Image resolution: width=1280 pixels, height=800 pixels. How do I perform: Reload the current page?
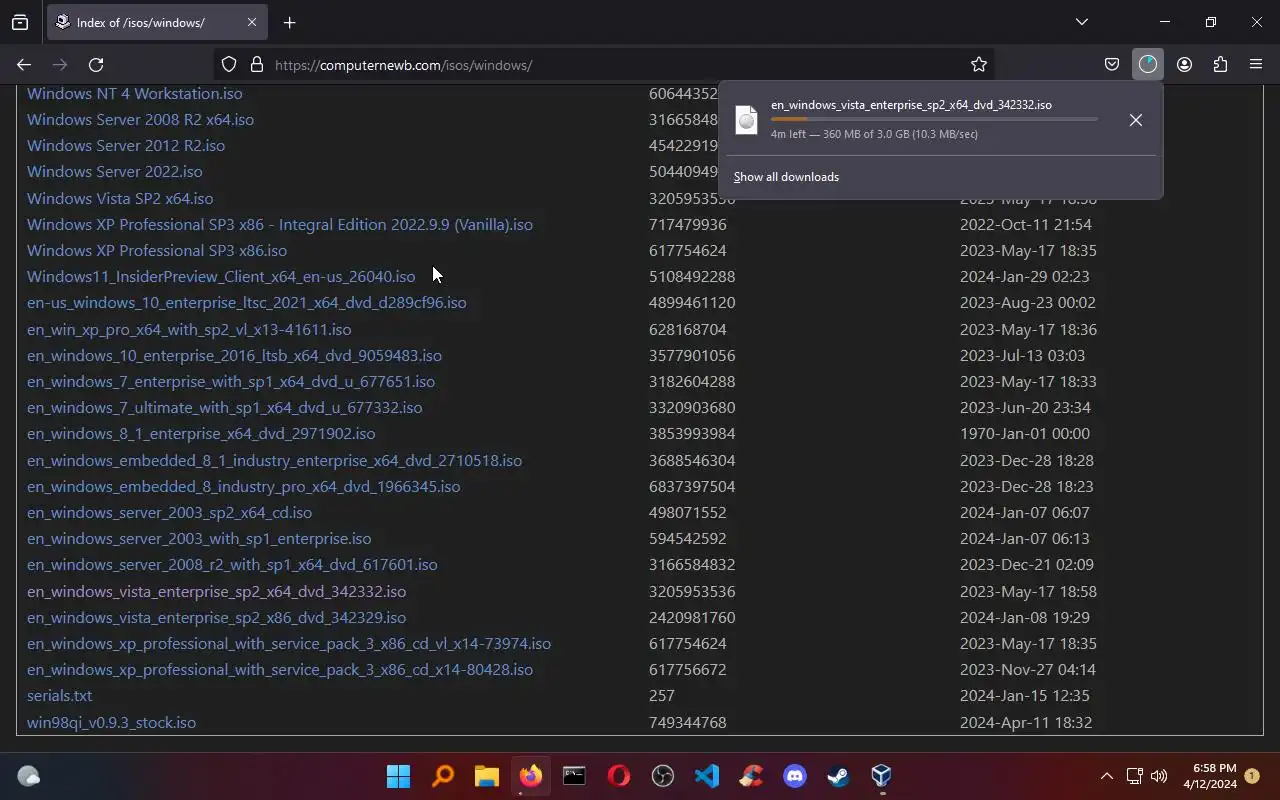(96, 65)
